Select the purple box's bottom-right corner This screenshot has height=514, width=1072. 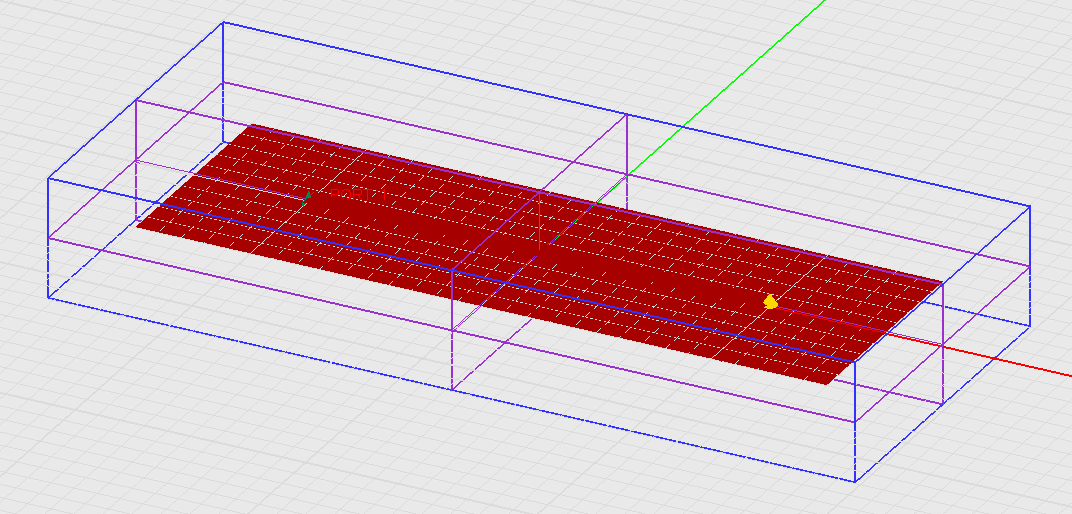click(943, 403)
